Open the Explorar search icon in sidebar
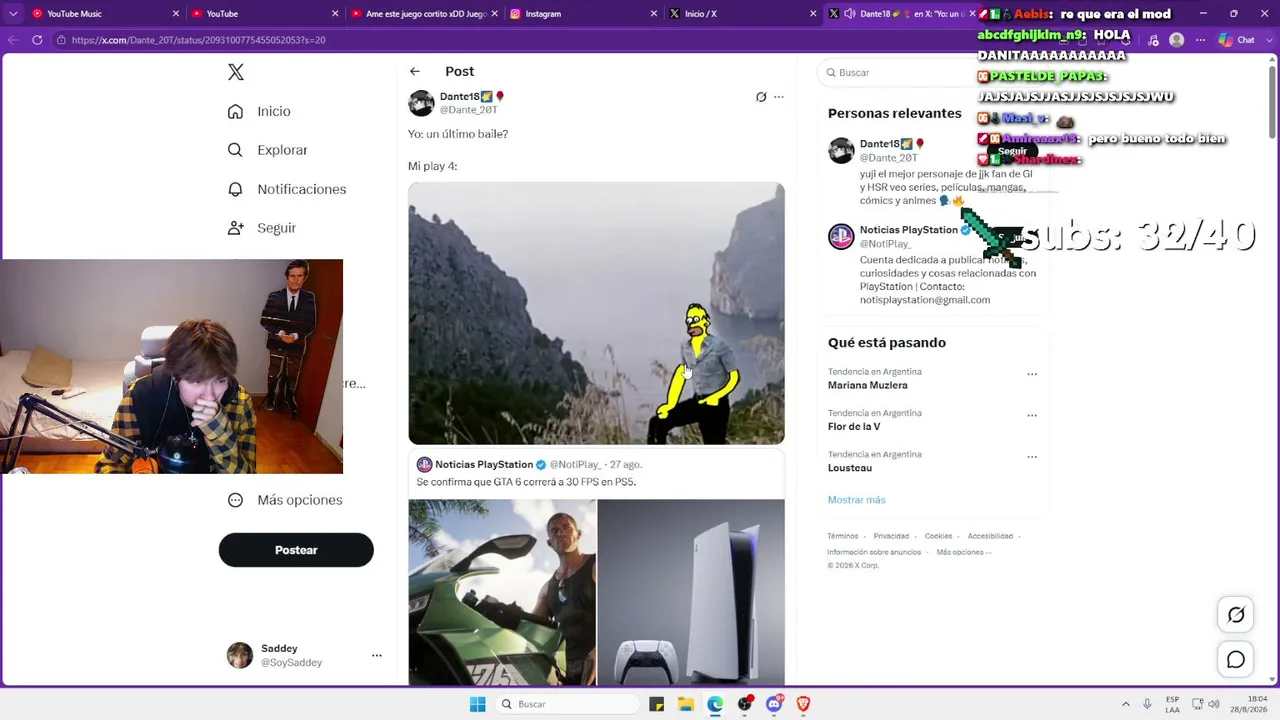The image size is (1280, 720). pyautogui.click(x=235, y=150)
